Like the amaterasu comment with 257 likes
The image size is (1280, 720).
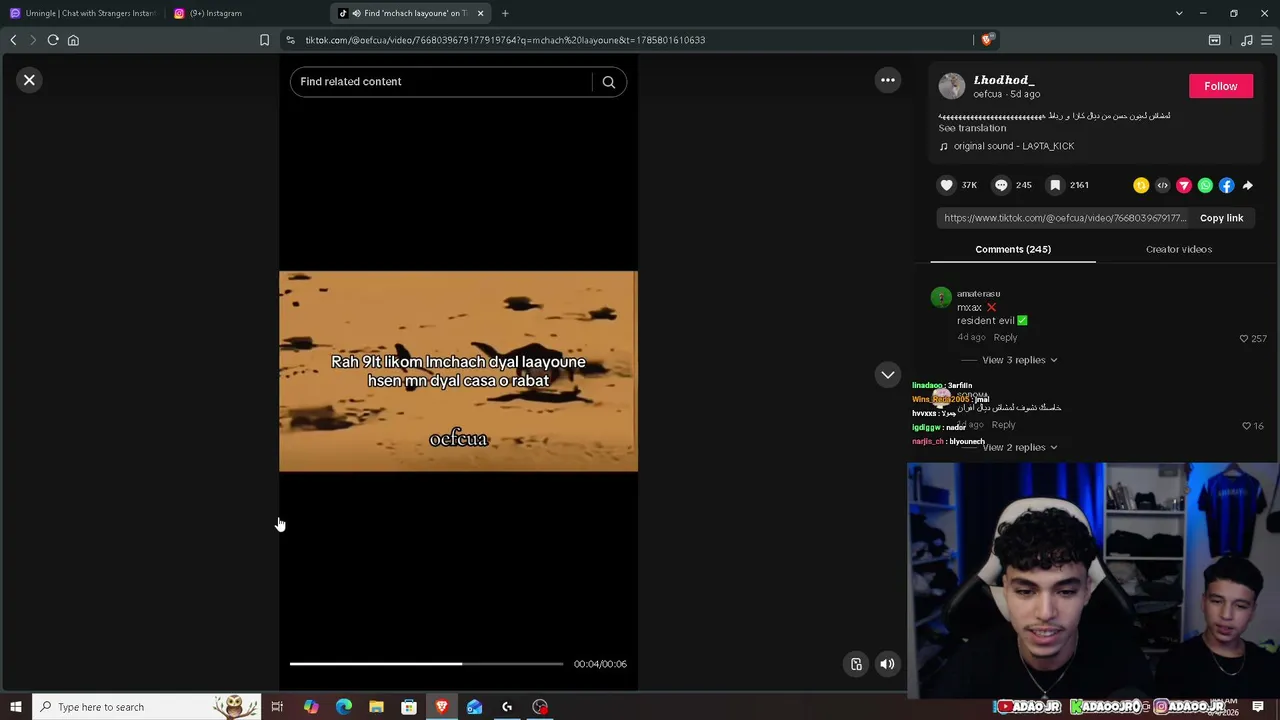coord(1244,338)
